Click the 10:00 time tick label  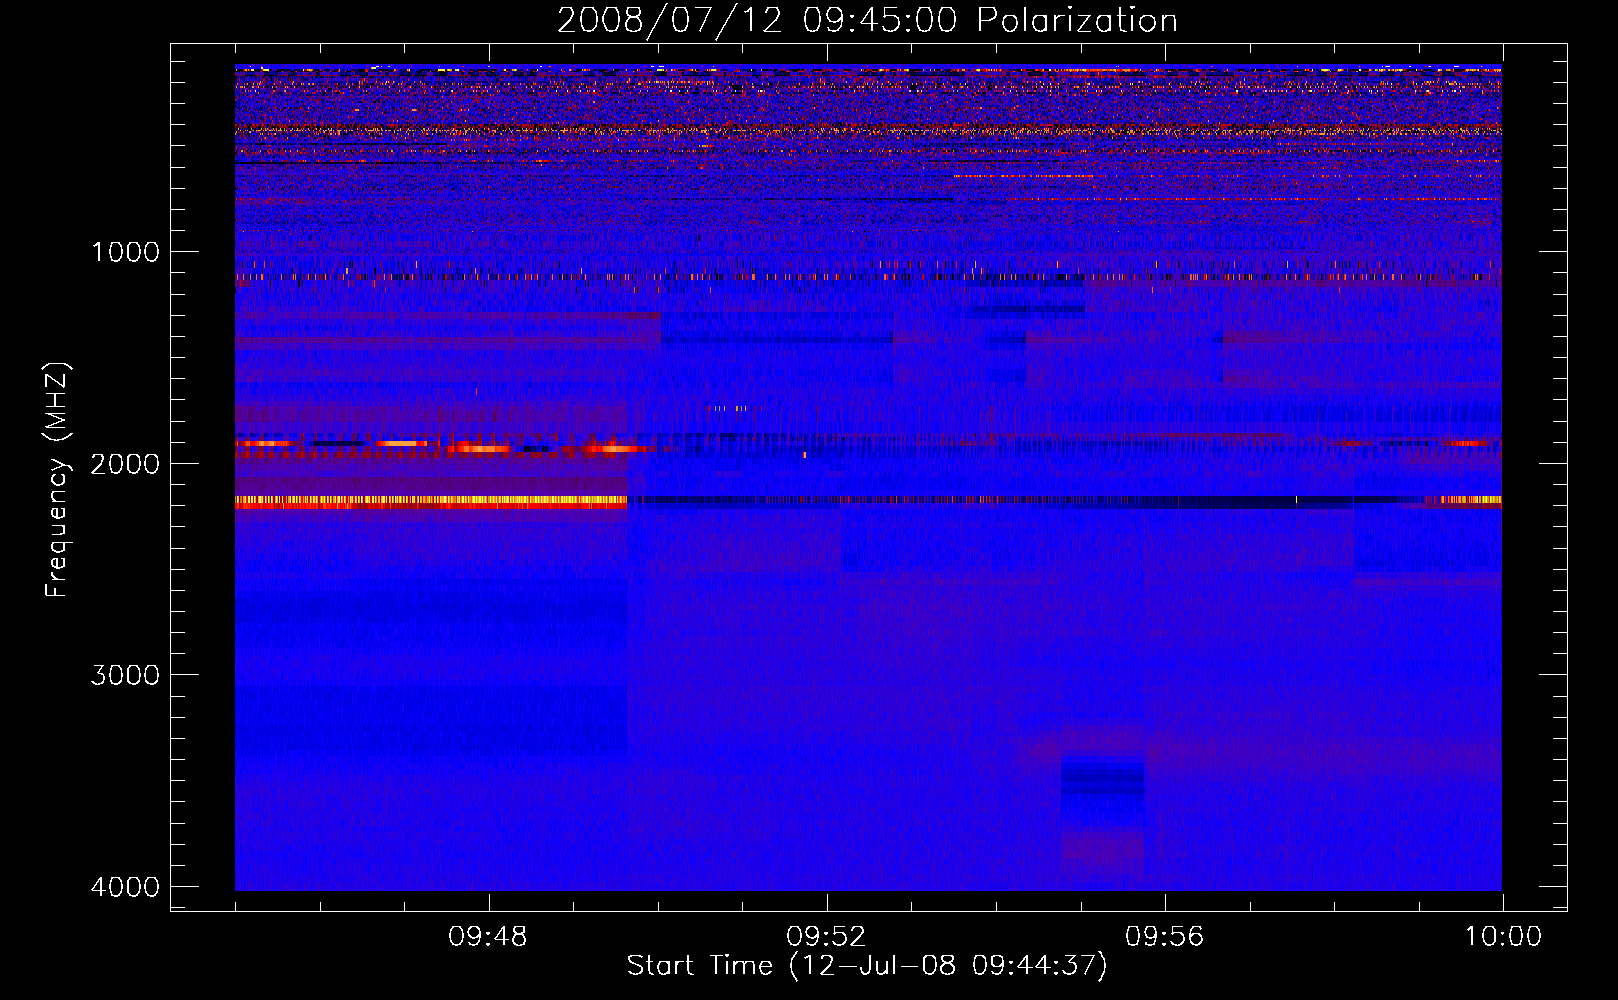[x=1503, y=937]
